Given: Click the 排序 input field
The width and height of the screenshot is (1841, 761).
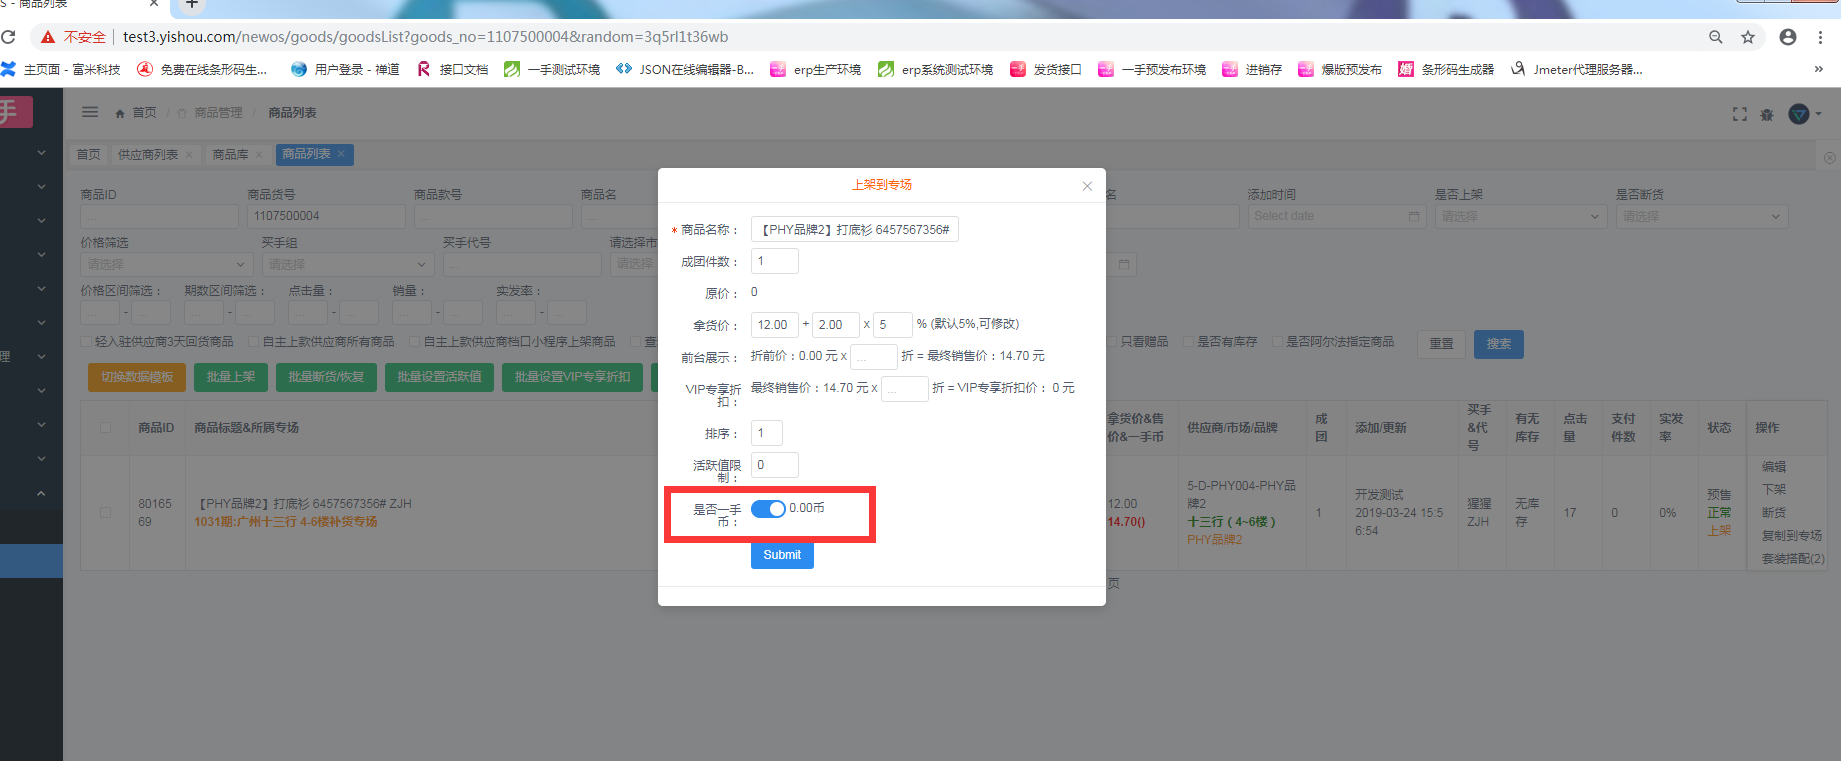Looking at the screenshot, I should 767,433.
